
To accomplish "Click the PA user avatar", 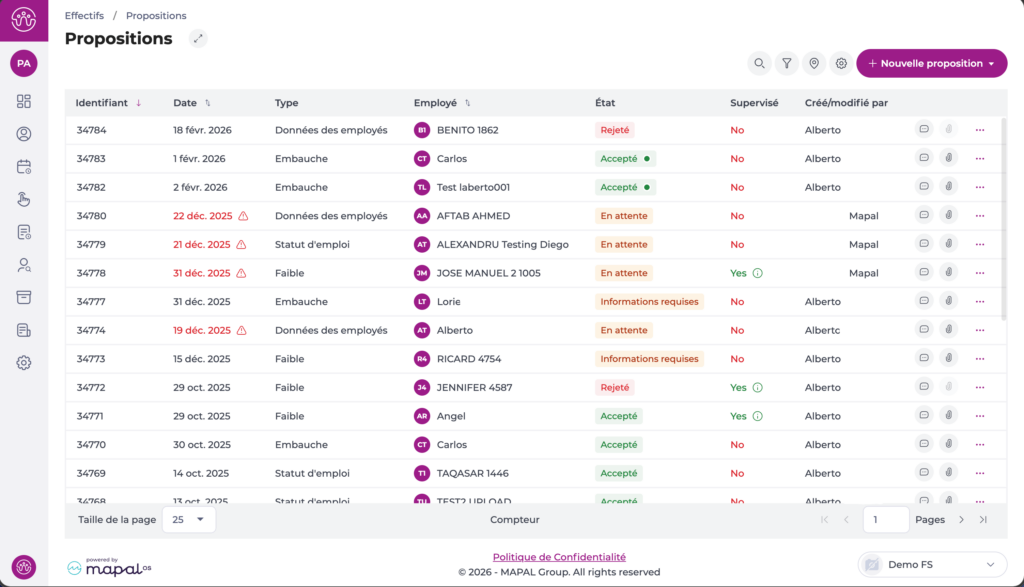I will pos(24,63).
